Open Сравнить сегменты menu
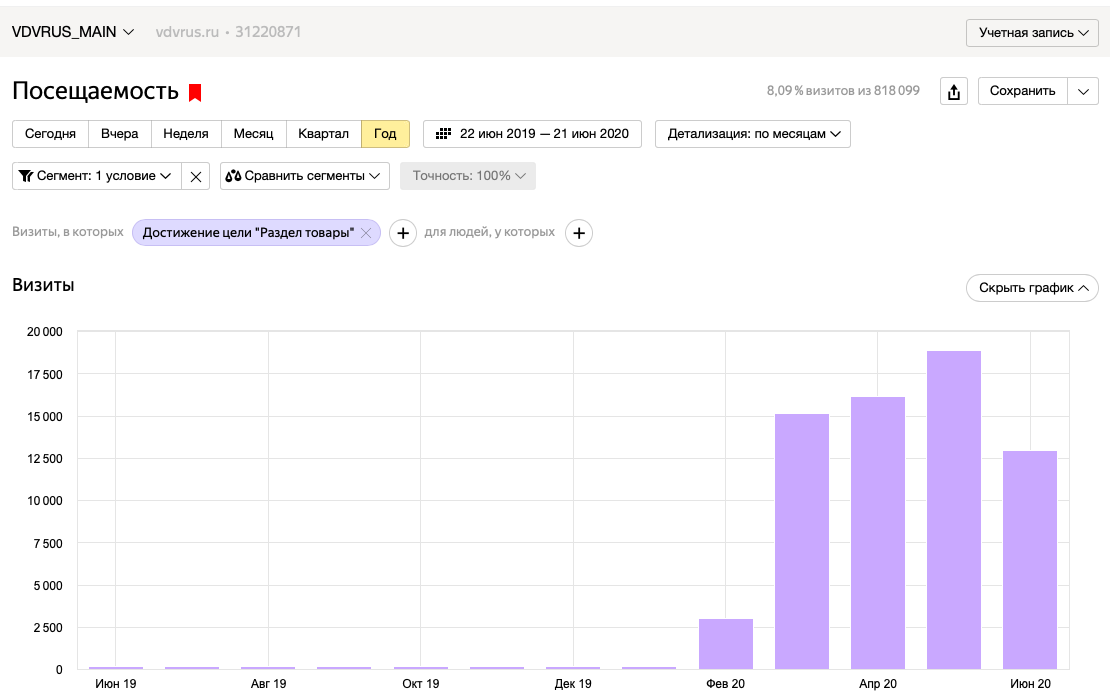This screenshot has width=1110, height=700. pyautogui.click(x=305, y=176)
